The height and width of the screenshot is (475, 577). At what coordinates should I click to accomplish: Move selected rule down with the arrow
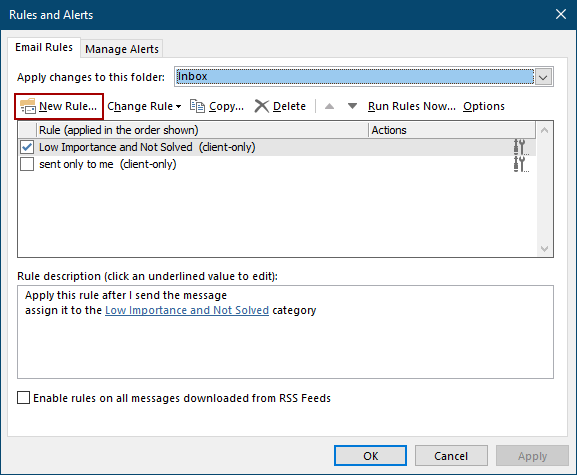(352, 106)
